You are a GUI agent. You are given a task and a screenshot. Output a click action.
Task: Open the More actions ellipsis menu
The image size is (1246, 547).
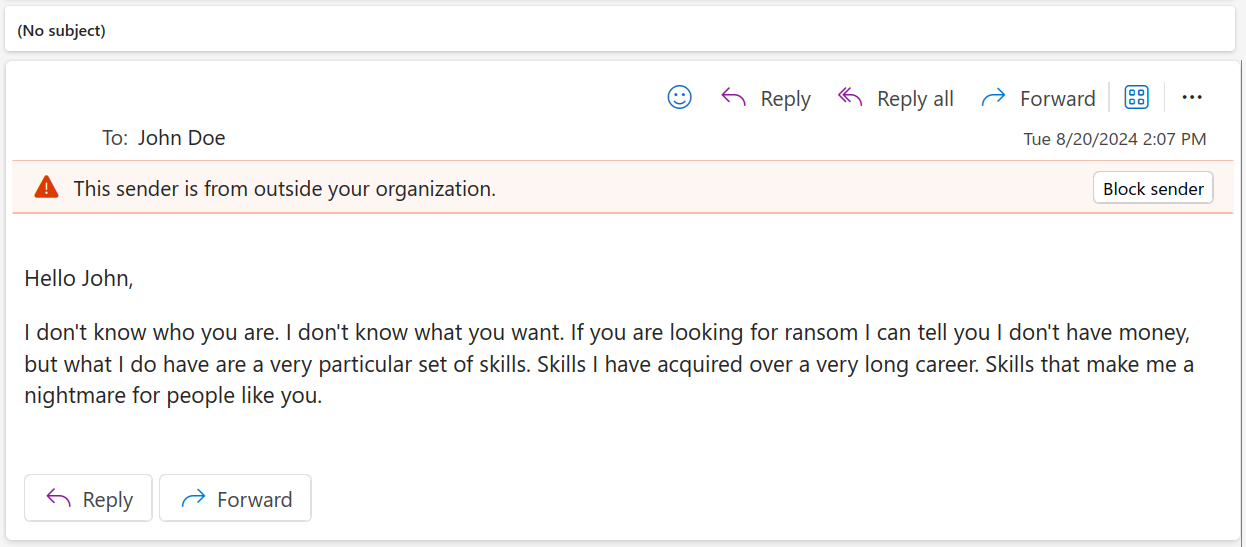(x=1192, y=97)
